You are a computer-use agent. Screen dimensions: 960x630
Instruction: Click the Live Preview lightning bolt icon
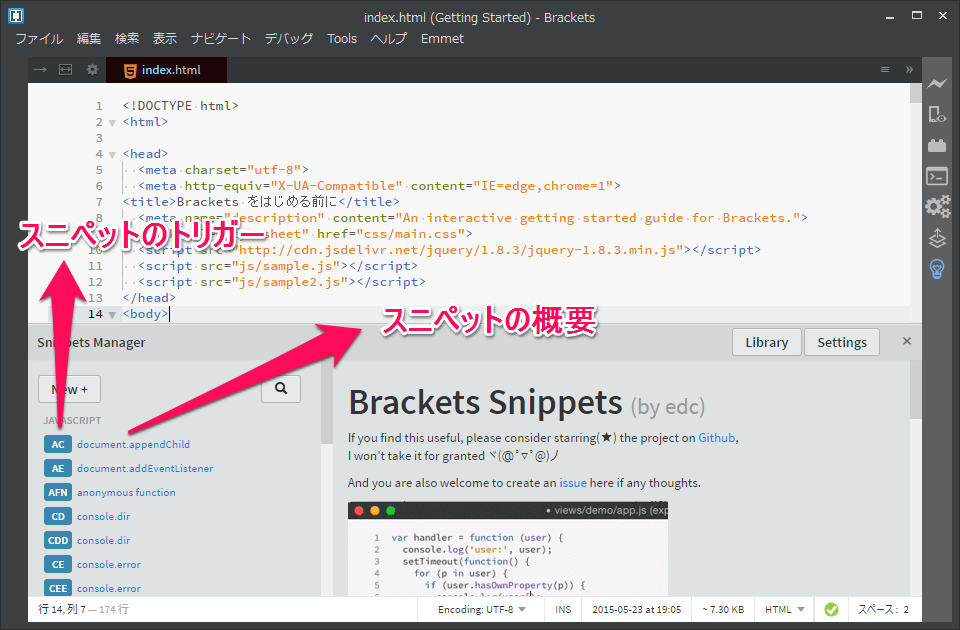(x=937, y=83)
